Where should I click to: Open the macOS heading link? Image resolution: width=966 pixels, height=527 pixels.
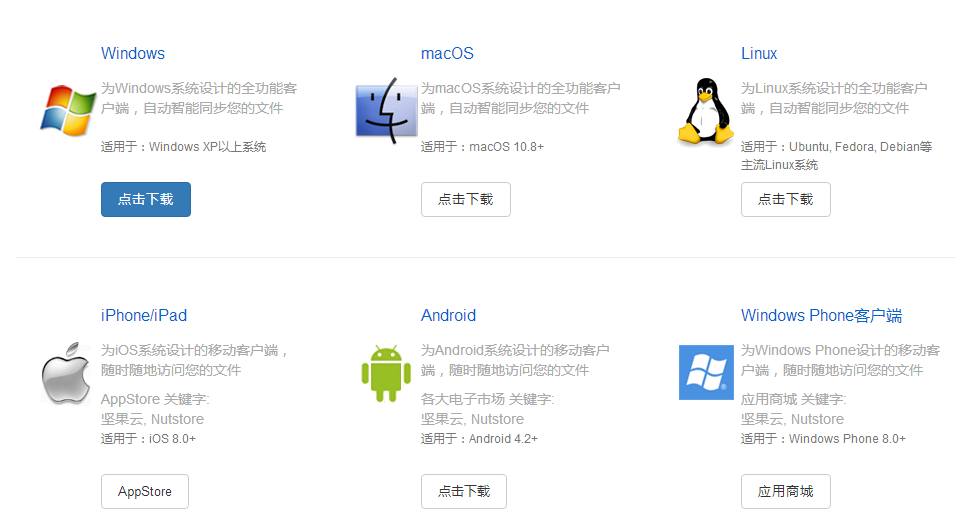pyautogui.click(x=447, y=54)
